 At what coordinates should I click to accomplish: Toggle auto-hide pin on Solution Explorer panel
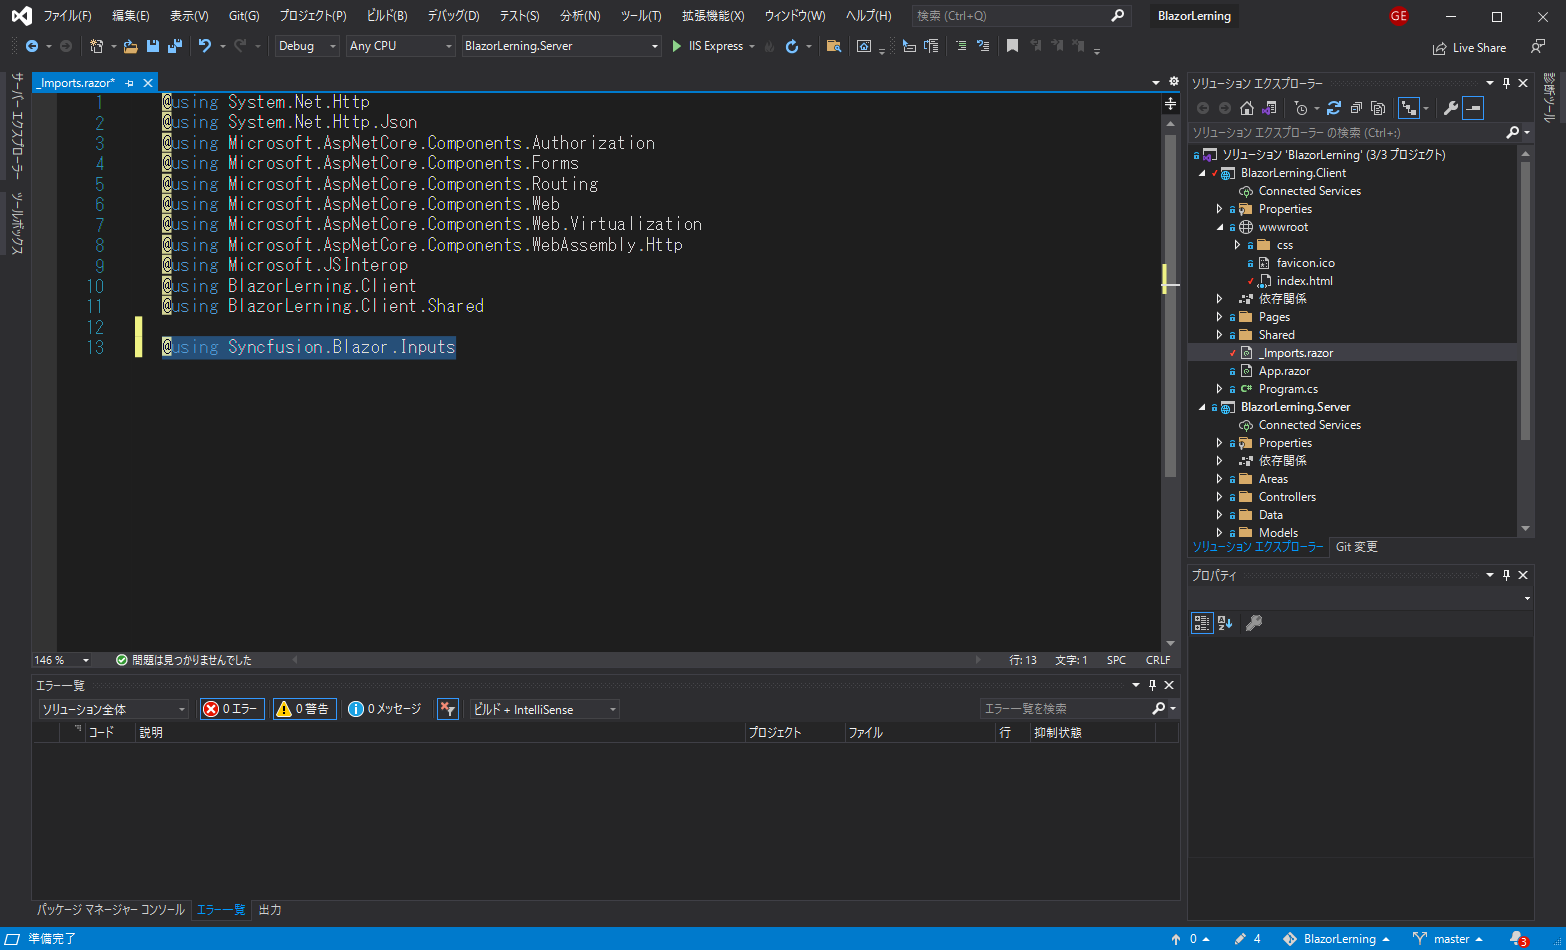(1506, 83)
